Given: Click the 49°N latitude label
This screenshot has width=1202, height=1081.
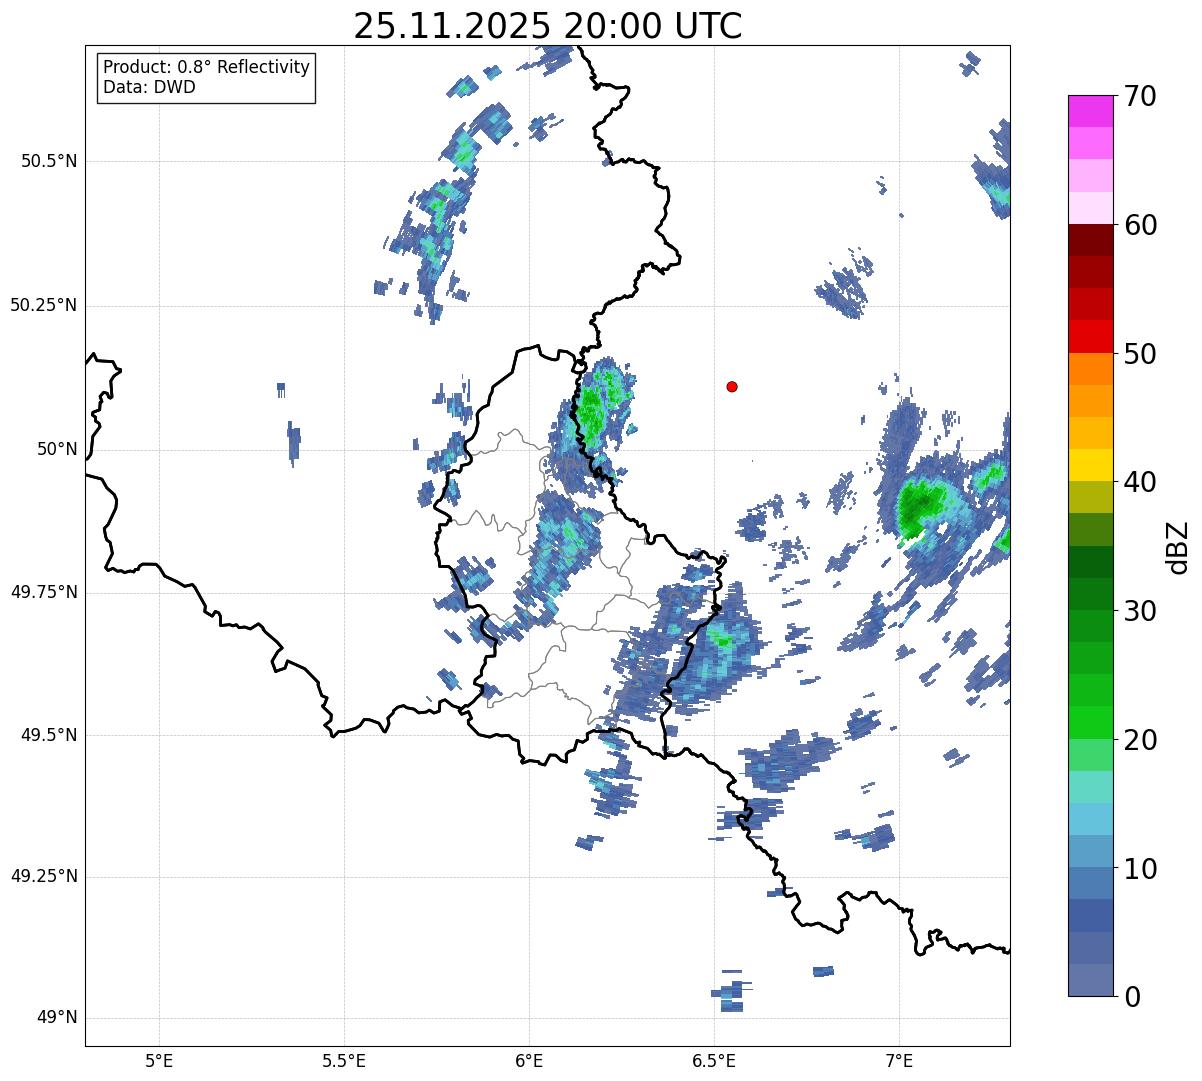Looking at the screenshot, I should 57,1018.
